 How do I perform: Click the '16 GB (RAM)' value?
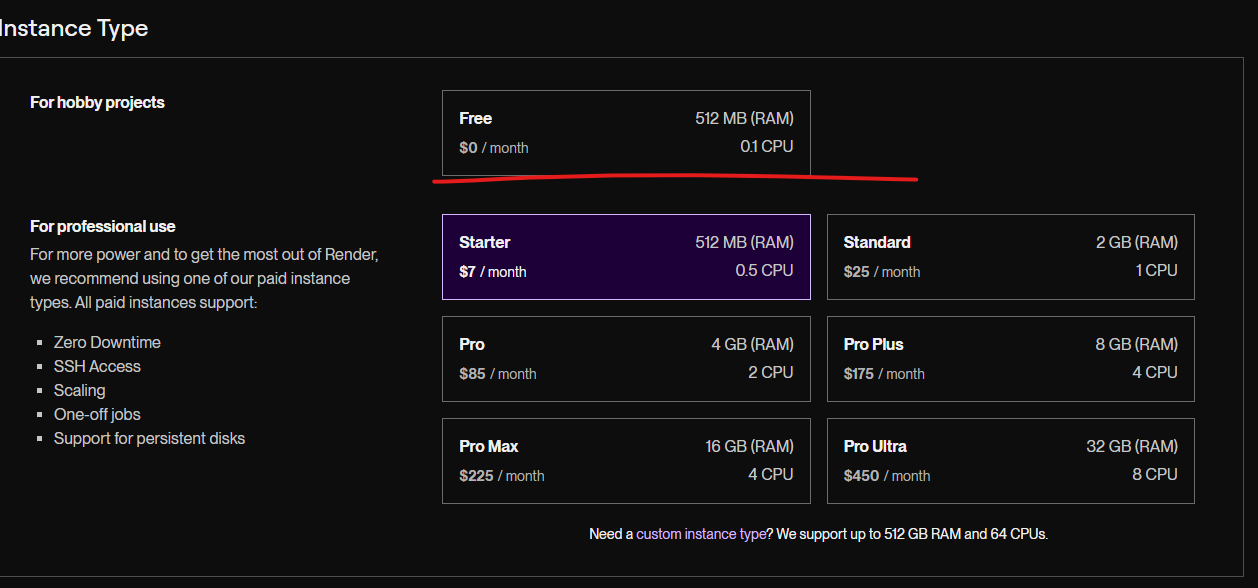coord(749,446)
